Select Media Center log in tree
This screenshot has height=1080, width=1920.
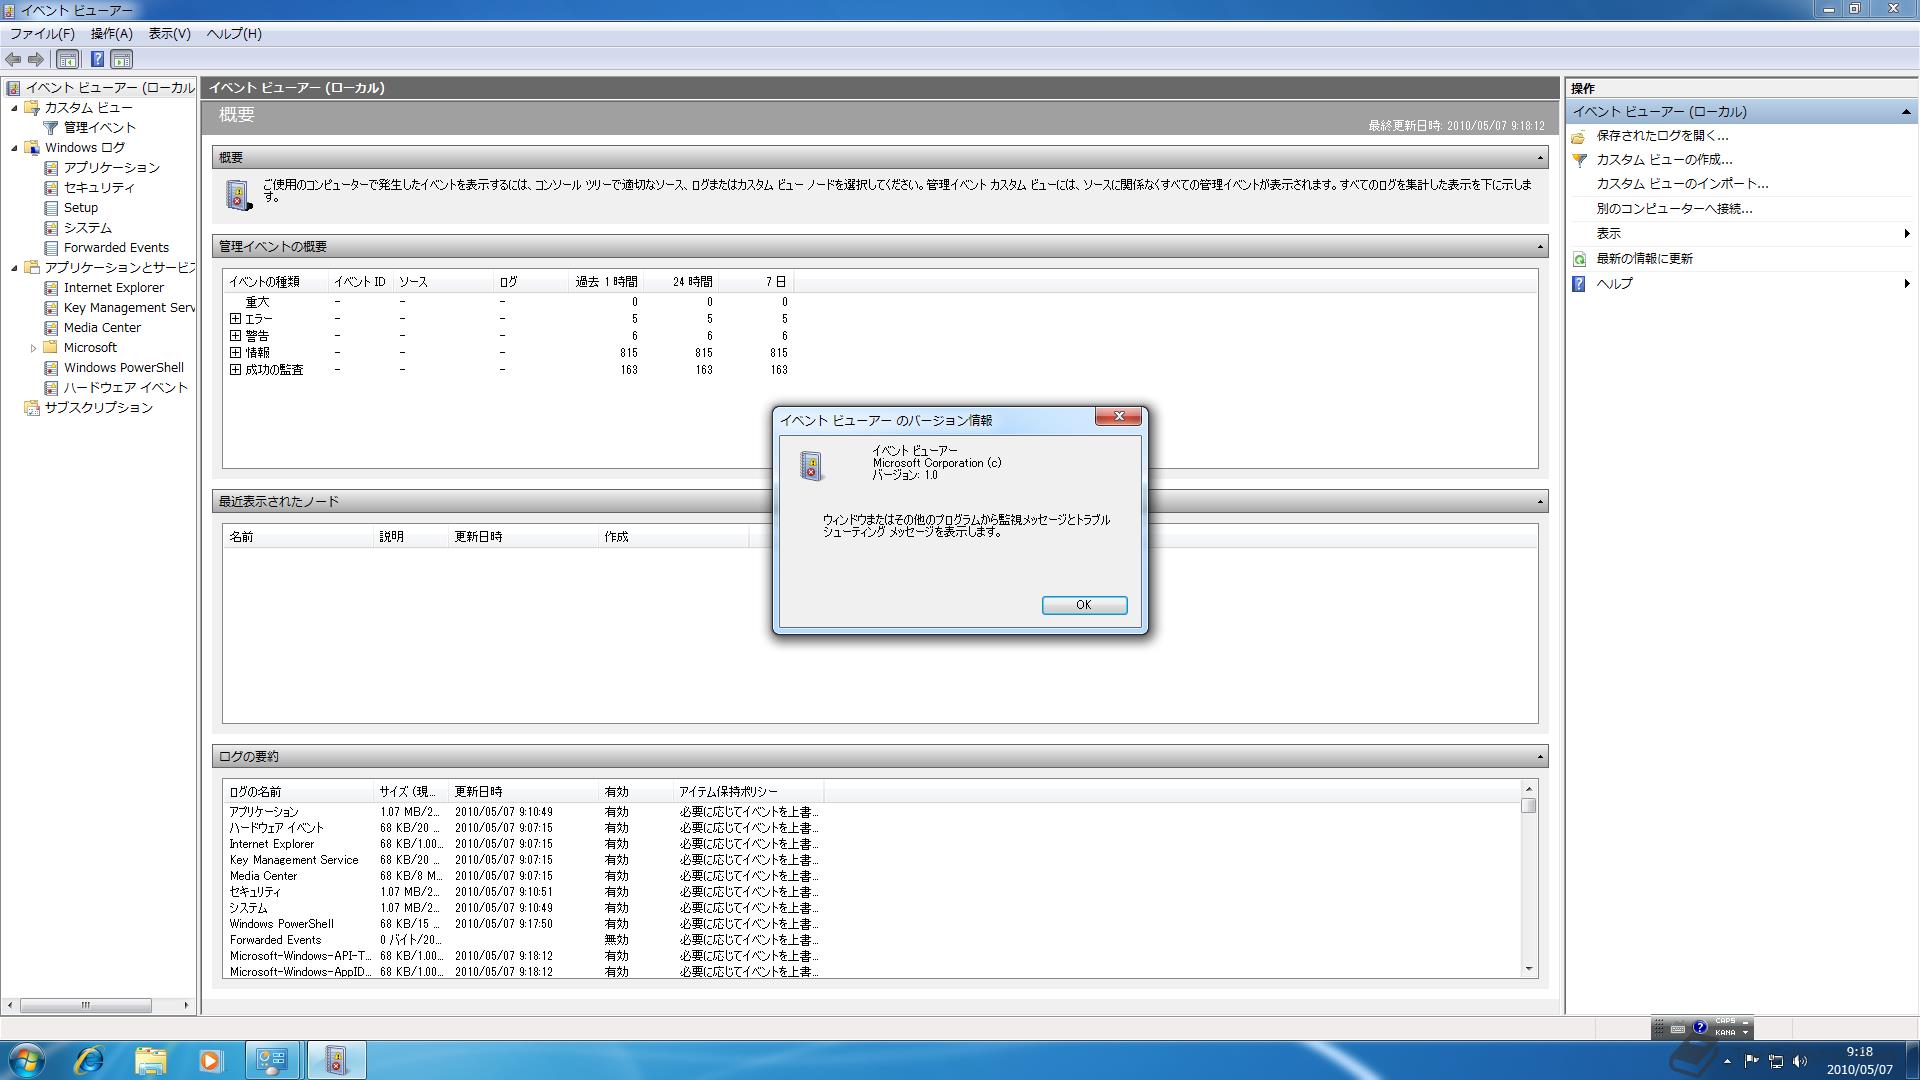coord(102,328)
